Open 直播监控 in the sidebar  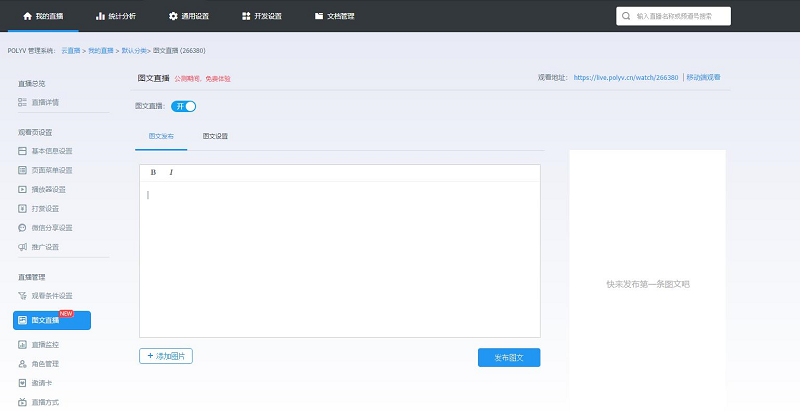[45, 344]
